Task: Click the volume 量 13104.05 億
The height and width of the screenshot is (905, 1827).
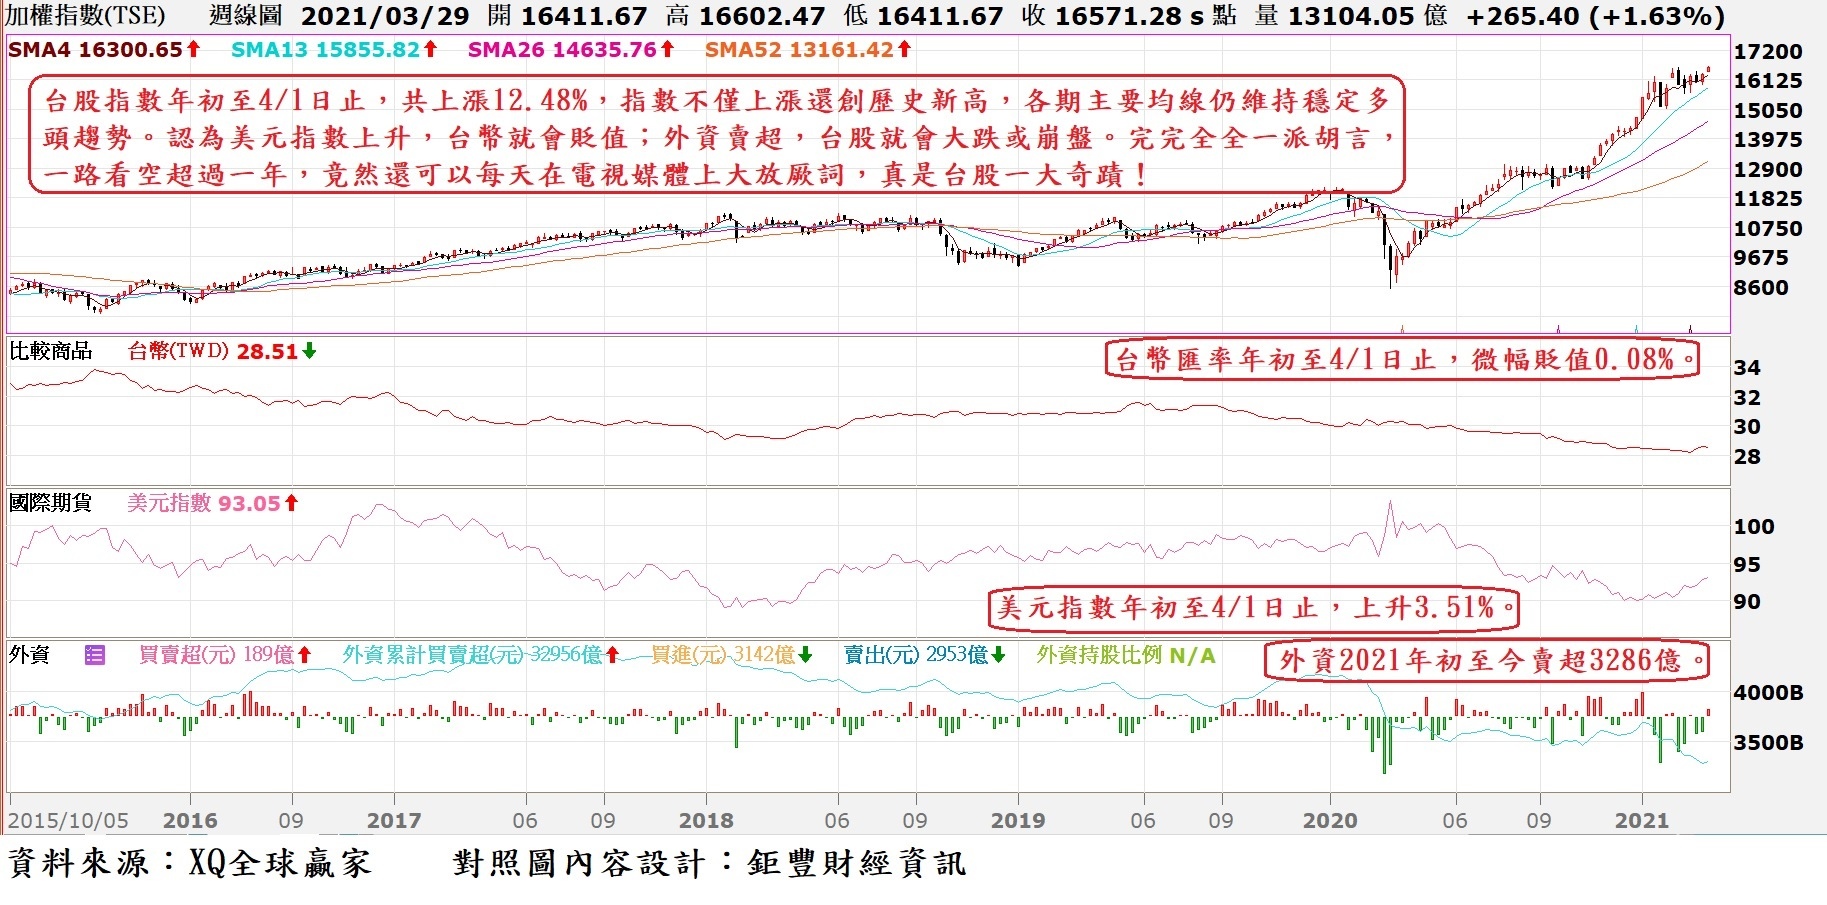Action: point(1350,16)
